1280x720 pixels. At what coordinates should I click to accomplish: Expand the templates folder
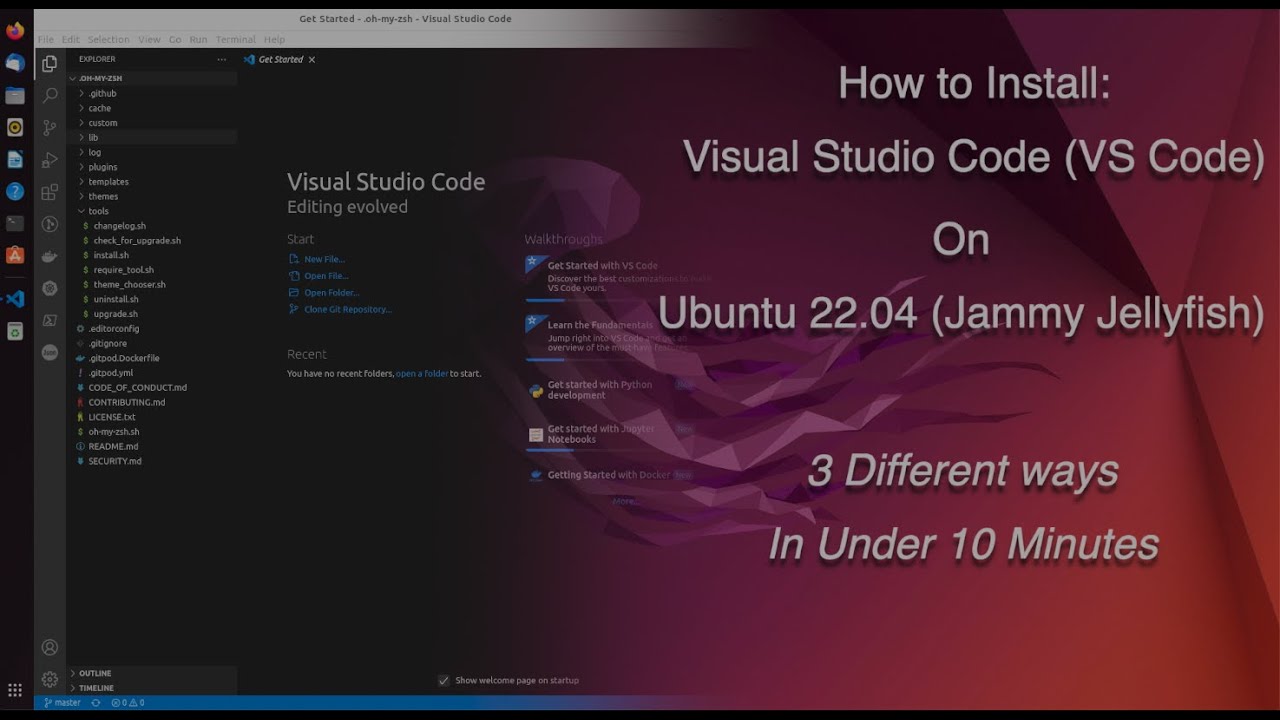(x=152, y=182)
